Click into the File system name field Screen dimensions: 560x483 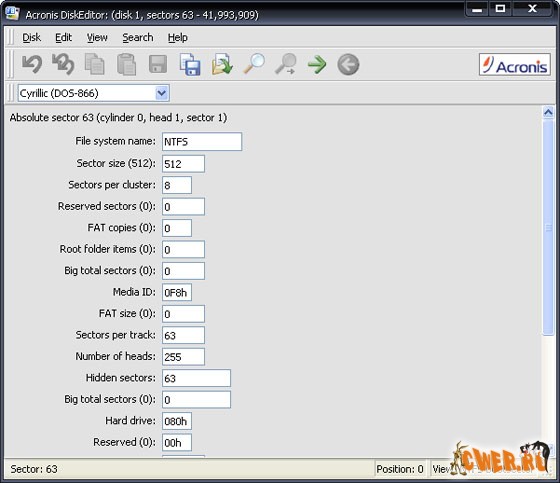202,142
